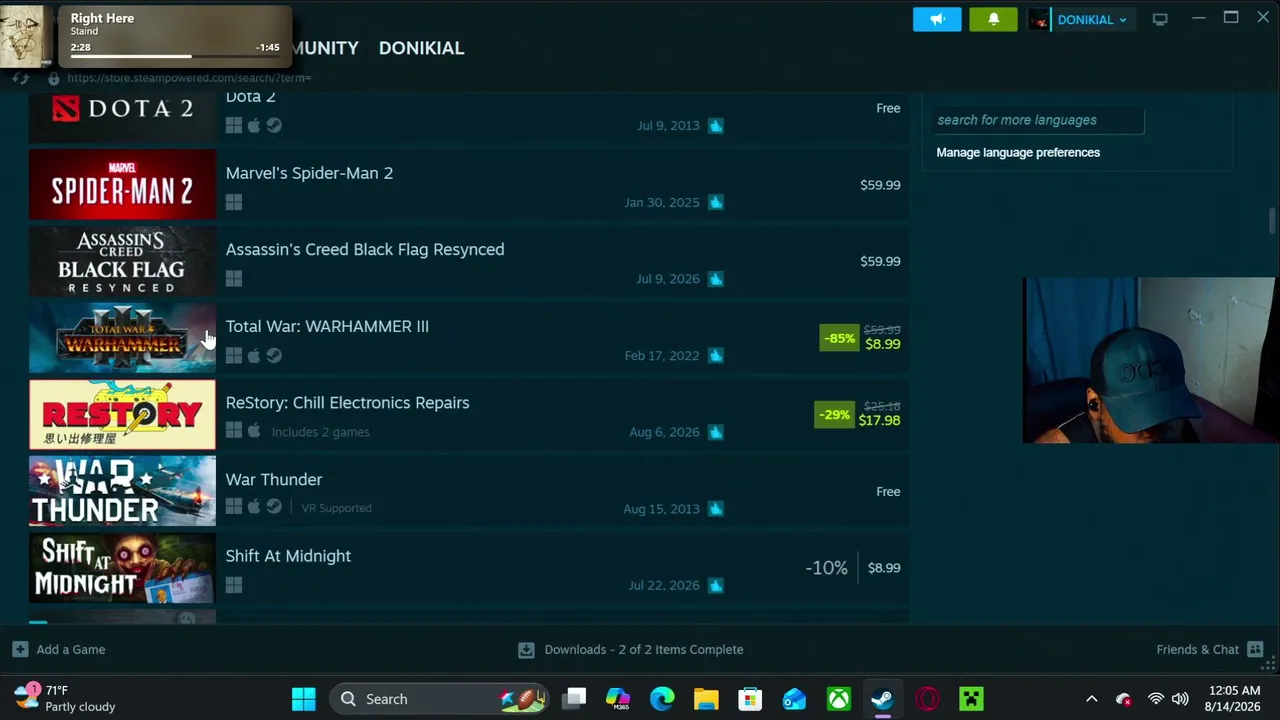
Task: Click the $8.99 price of Shift At Midnight
Action: 884,568
